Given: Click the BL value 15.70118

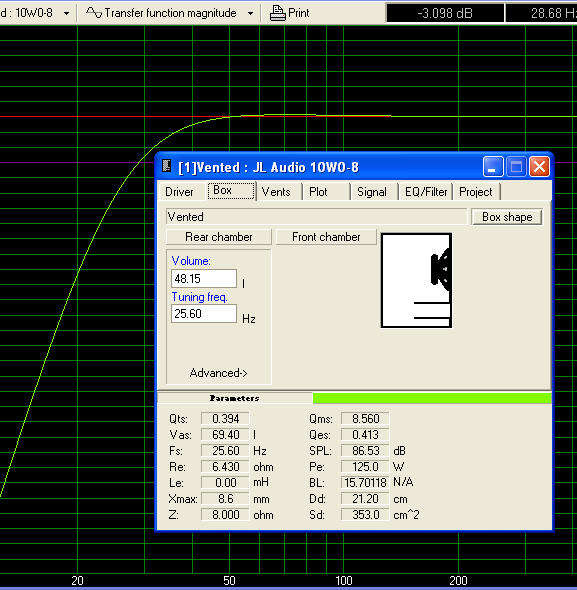Looking at the screenshot, I should pyautogui.click(x=365, y=483).
